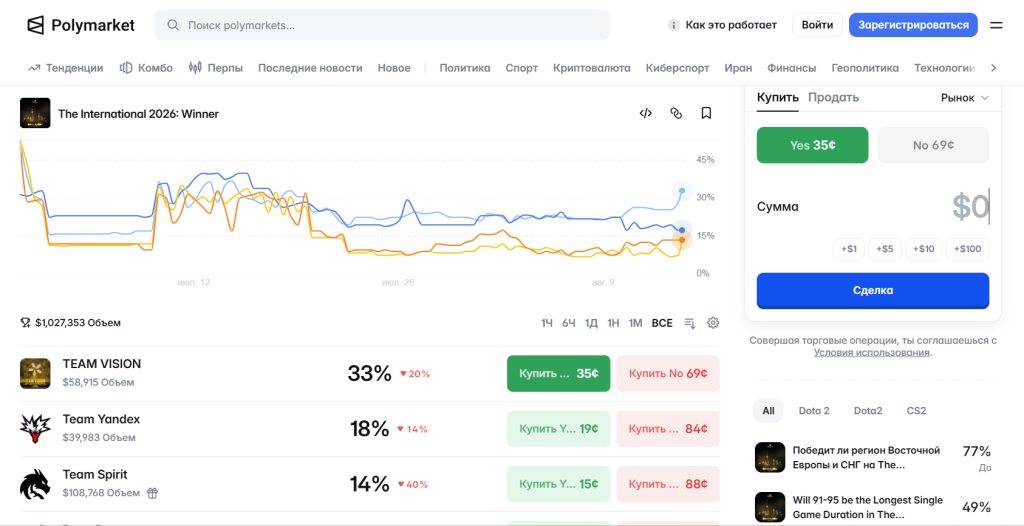Viewport: 1024px width, 526px height.
Task: Set chart range to 6Ч
Action: click(569, 323)
